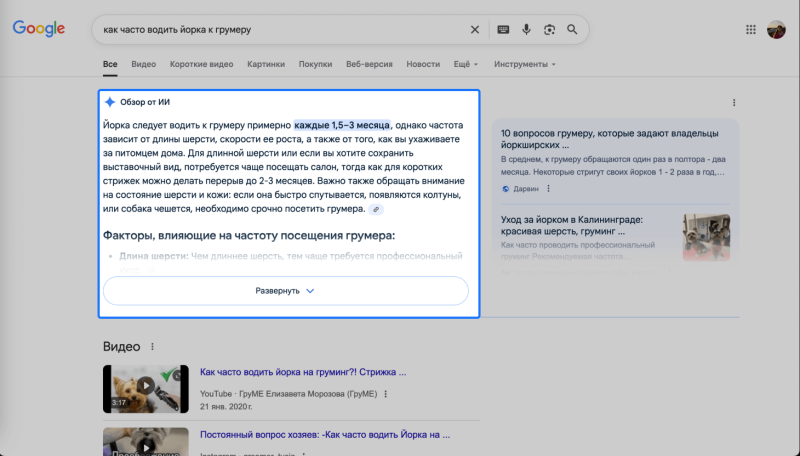Viewport: 800px width, 456px height.
Task: Open 'Постоянный вопрос хозяев' video link
Action: [325, 435]
